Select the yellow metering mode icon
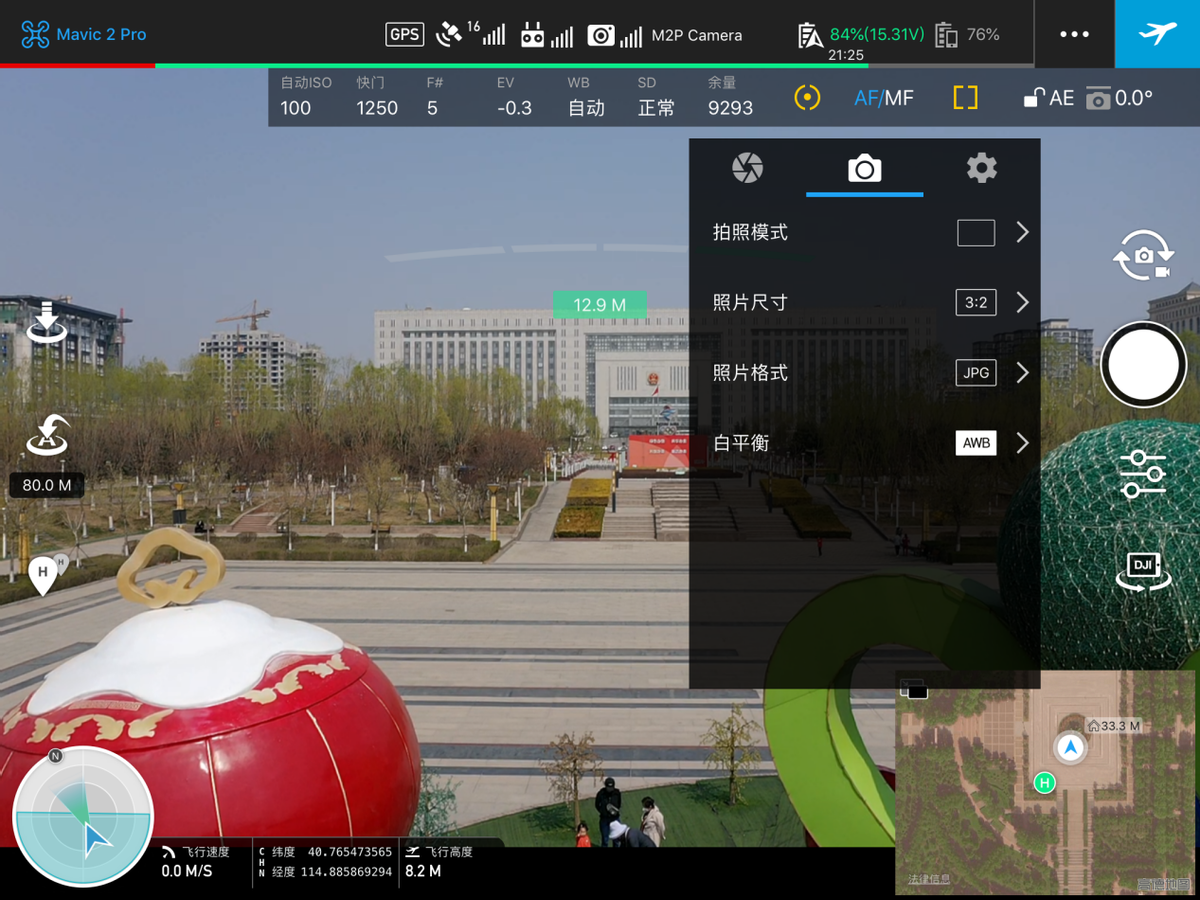This screenshot has width=1200, height=900. [807, 97]
